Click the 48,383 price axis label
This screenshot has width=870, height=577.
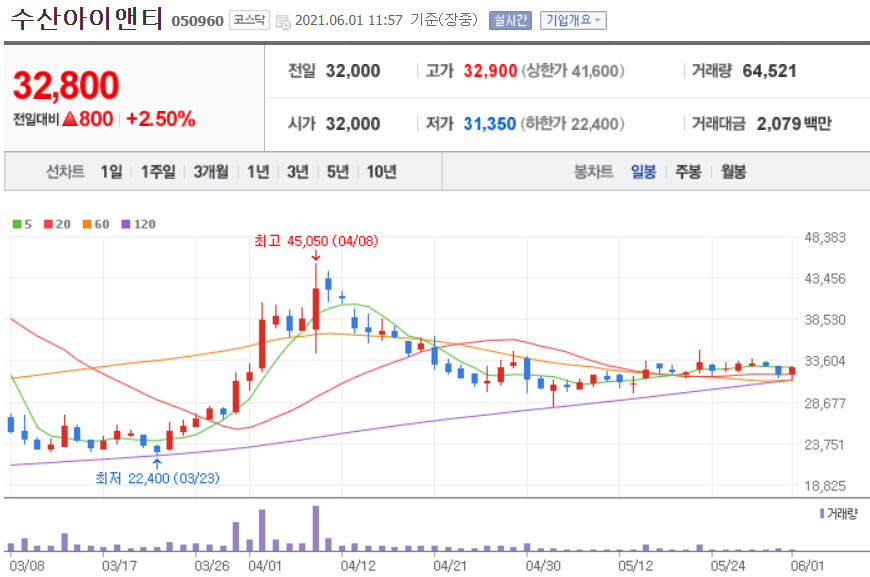pos(825,237)
